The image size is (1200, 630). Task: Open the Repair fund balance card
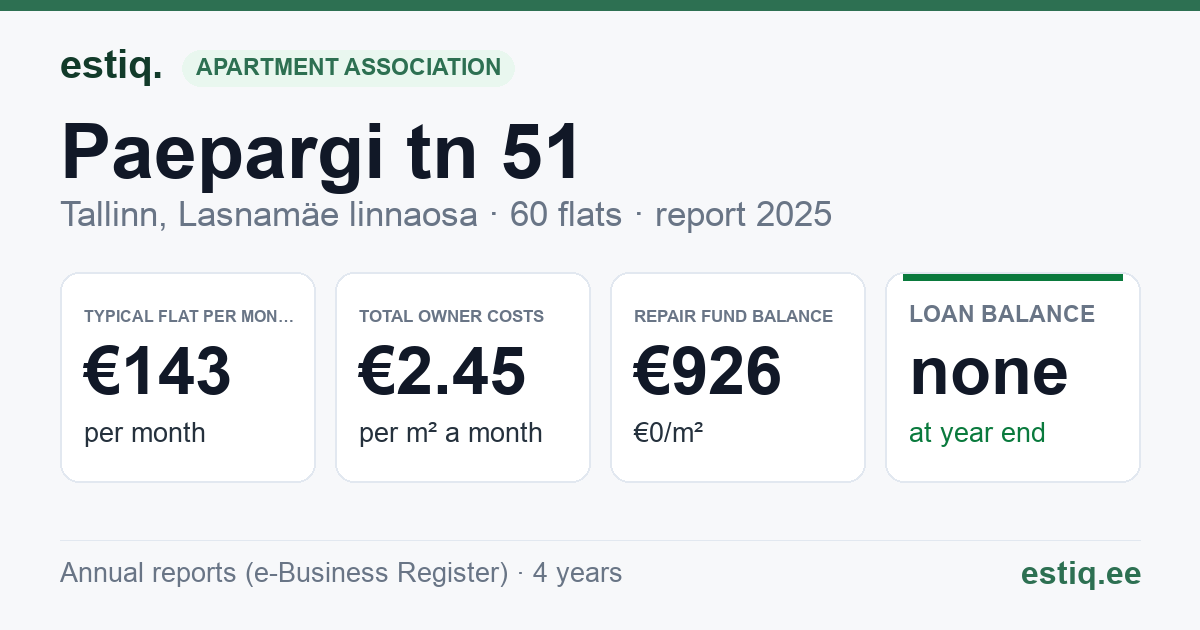(x=738, y=377)
